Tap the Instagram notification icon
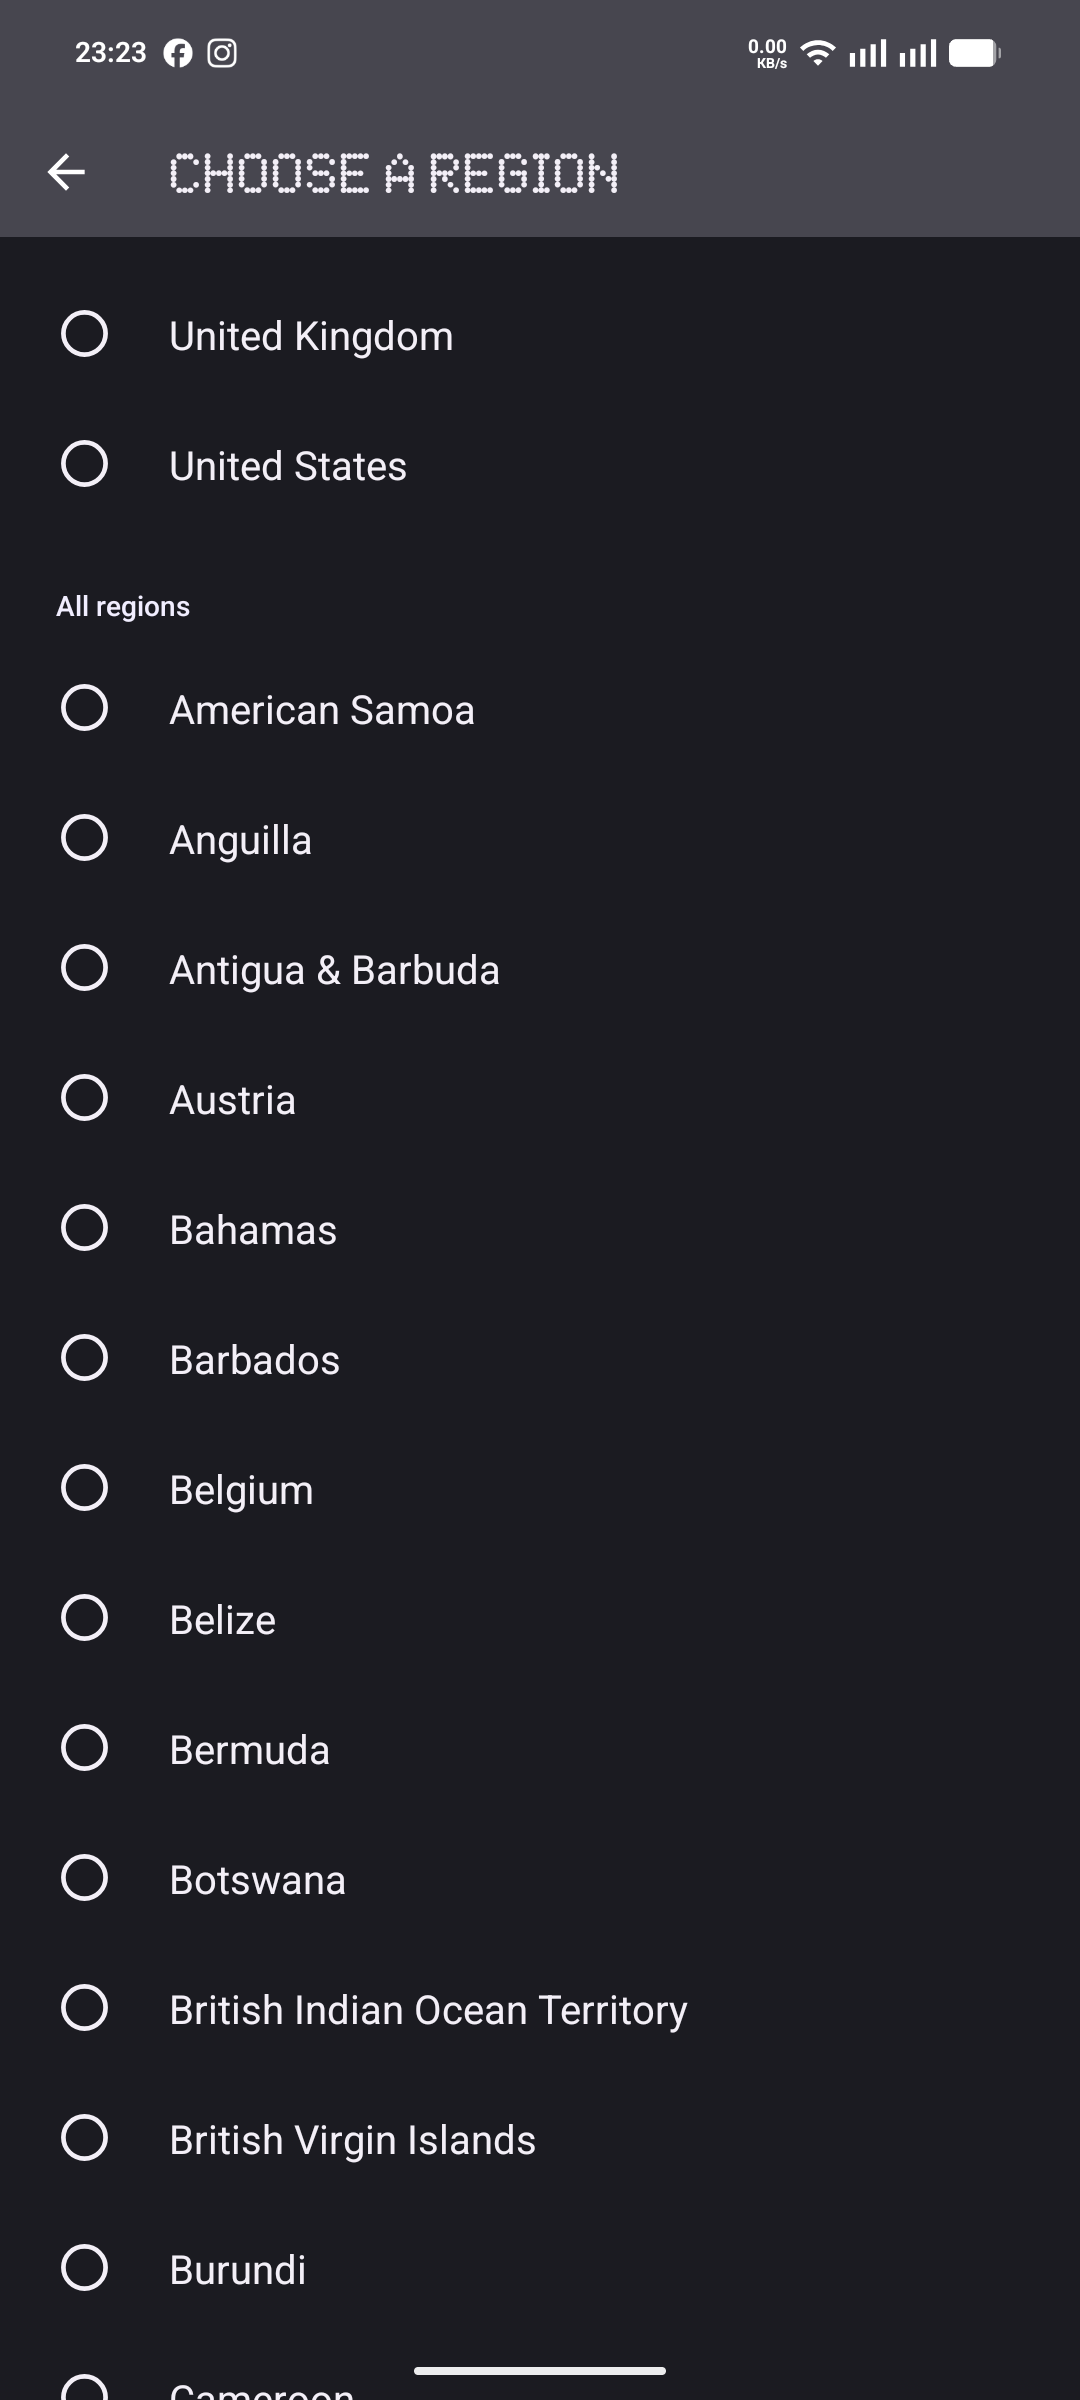The width and height of the screenshot is (1080, 2400). point(222,53)
